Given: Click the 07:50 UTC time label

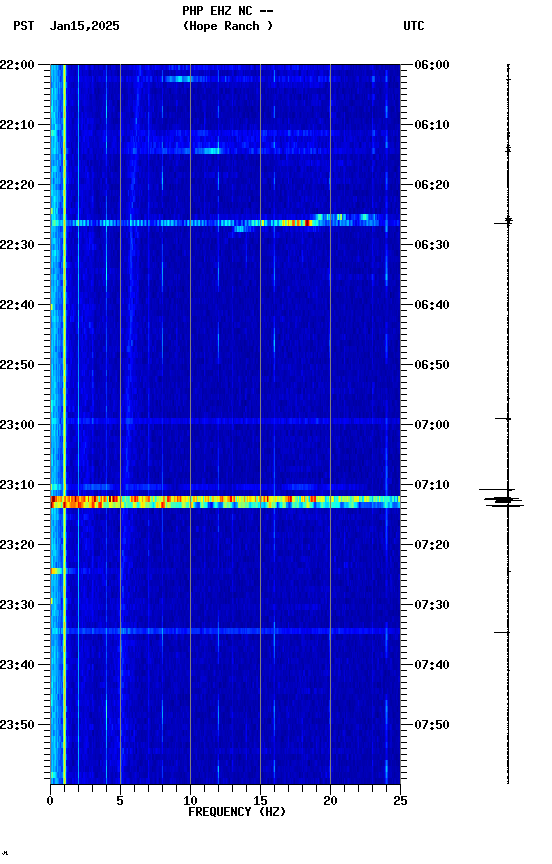Looking at the screenshot, I should 431,725.
